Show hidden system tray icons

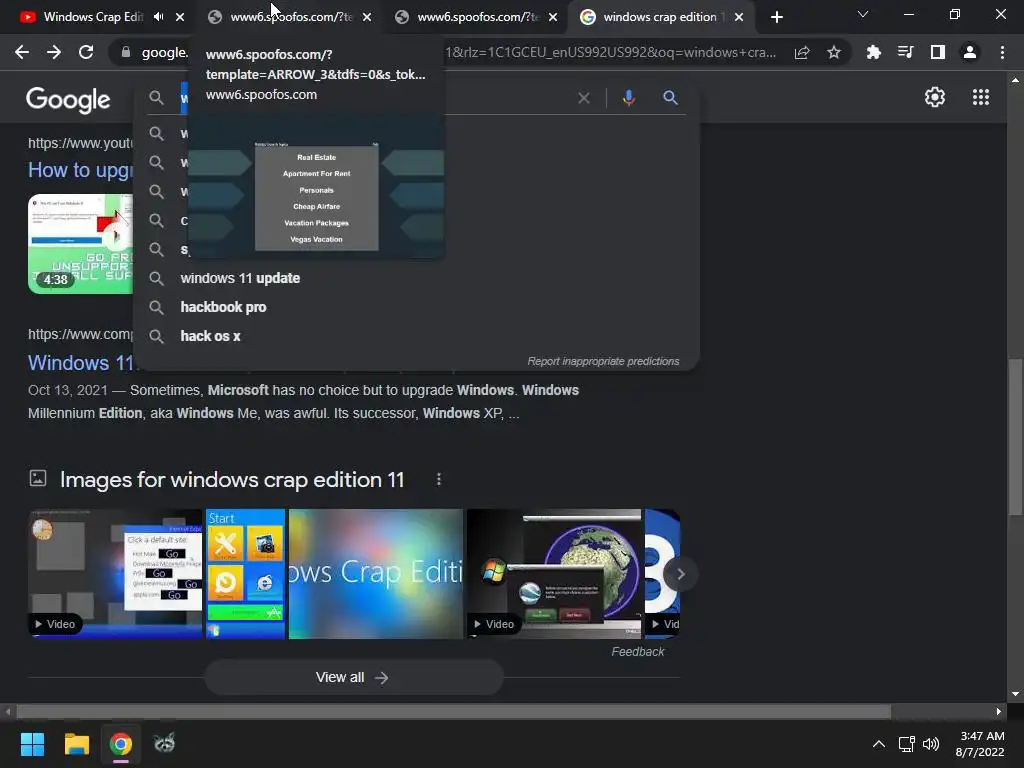point(878,744)
